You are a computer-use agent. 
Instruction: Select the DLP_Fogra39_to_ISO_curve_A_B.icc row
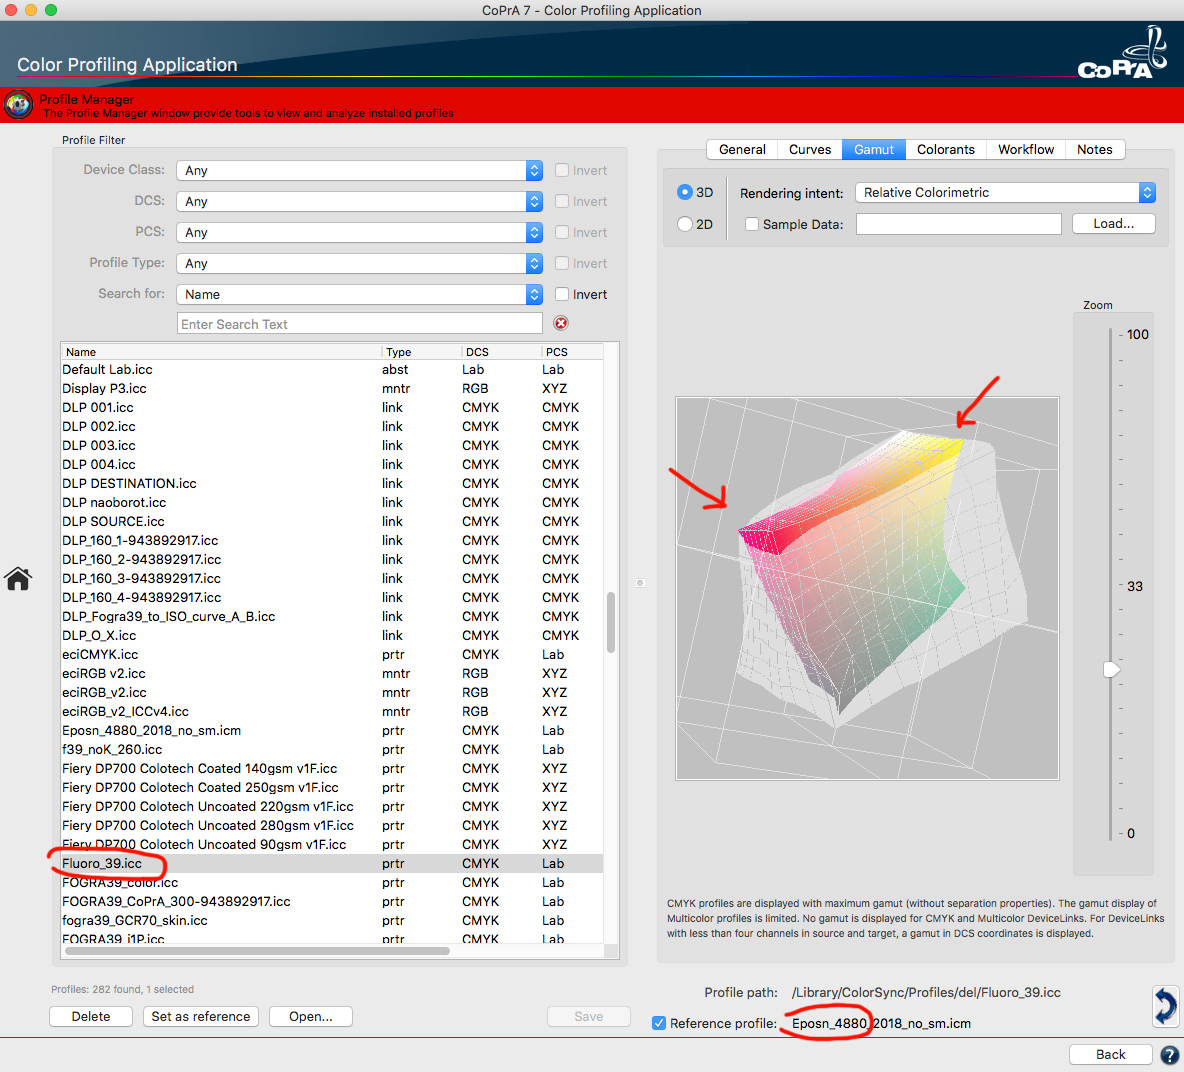point(332,617)
